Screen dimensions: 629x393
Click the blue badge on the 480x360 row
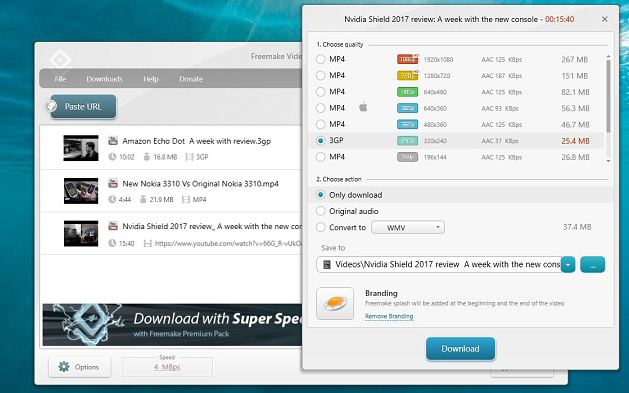pos(408,124)
